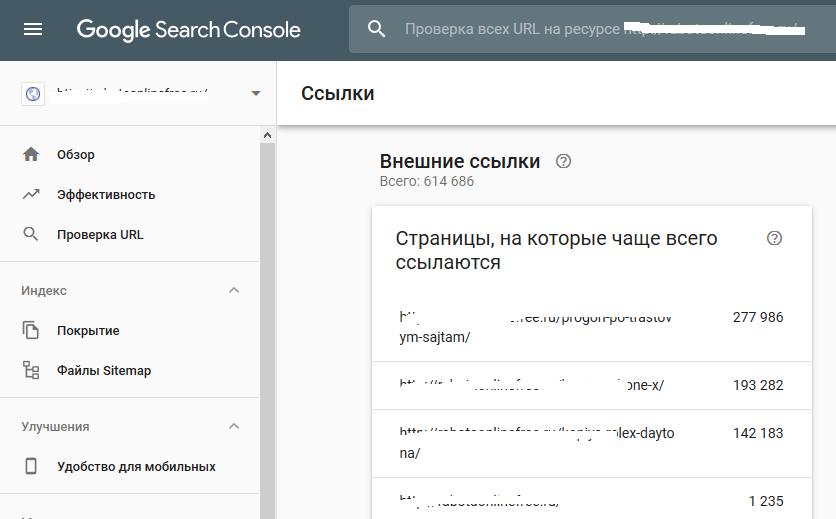Image resolution: width=836 pixels, height=519 pixels.
Task: Open help for Внешние ссылки
Action: [563, 161]
